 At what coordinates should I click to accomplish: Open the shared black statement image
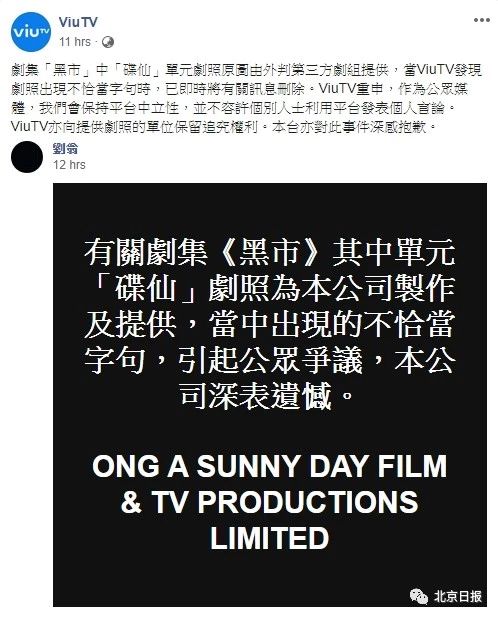pyautogui.click(x=270, y=394)
